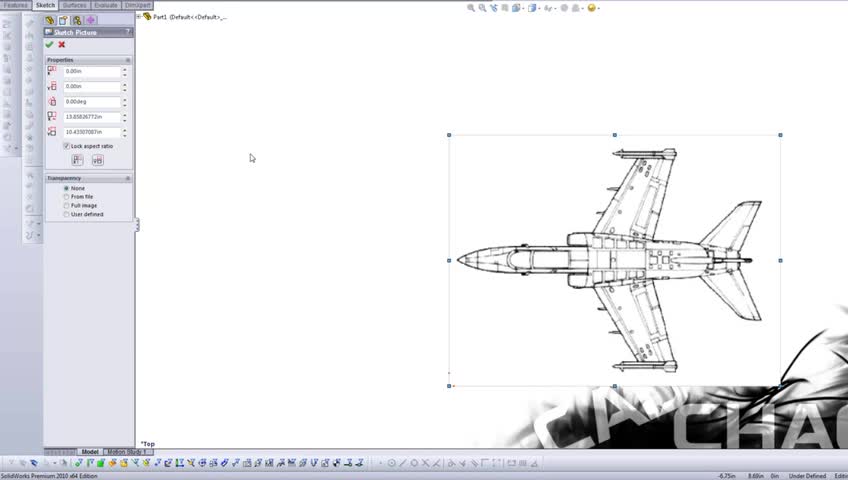Collapse the Transparency section
This screenshot has width=848, height=480.
(128, 178)
